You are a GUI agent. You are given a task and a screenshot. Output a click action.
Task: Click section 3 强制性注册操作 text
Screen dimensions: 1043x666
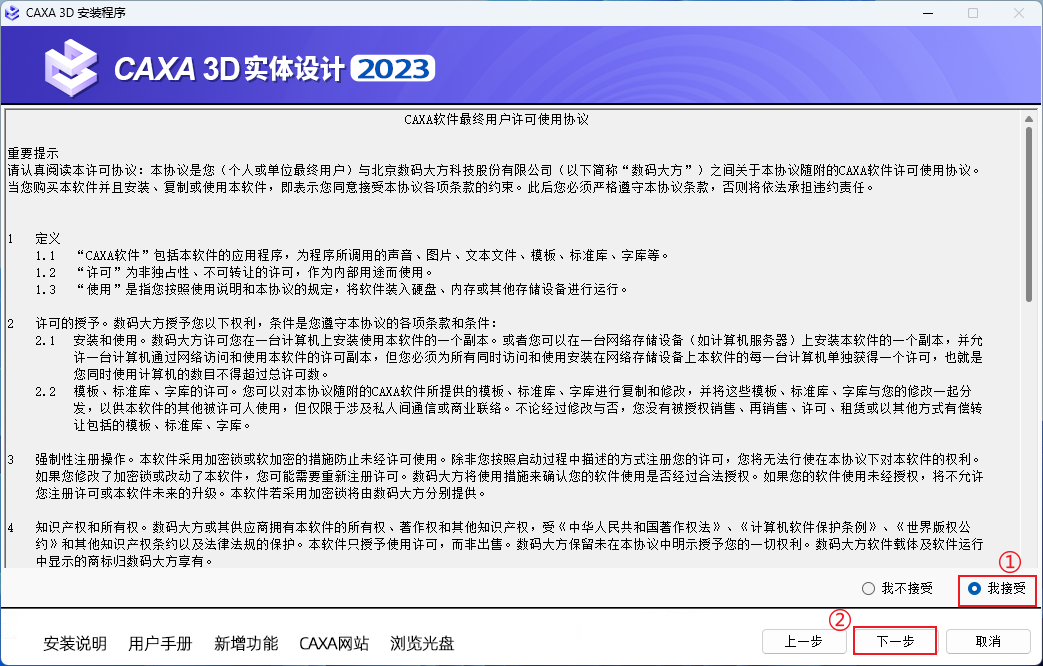pos(496,476)
